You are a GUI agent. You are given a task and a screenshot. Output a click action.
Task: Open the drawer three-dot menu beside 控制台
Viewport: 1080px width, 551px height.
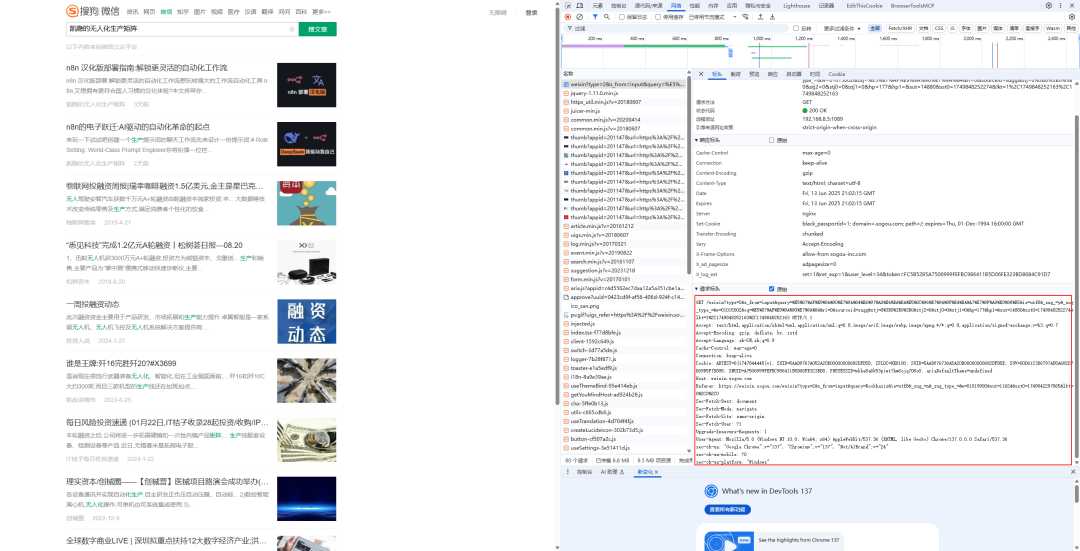567,472
